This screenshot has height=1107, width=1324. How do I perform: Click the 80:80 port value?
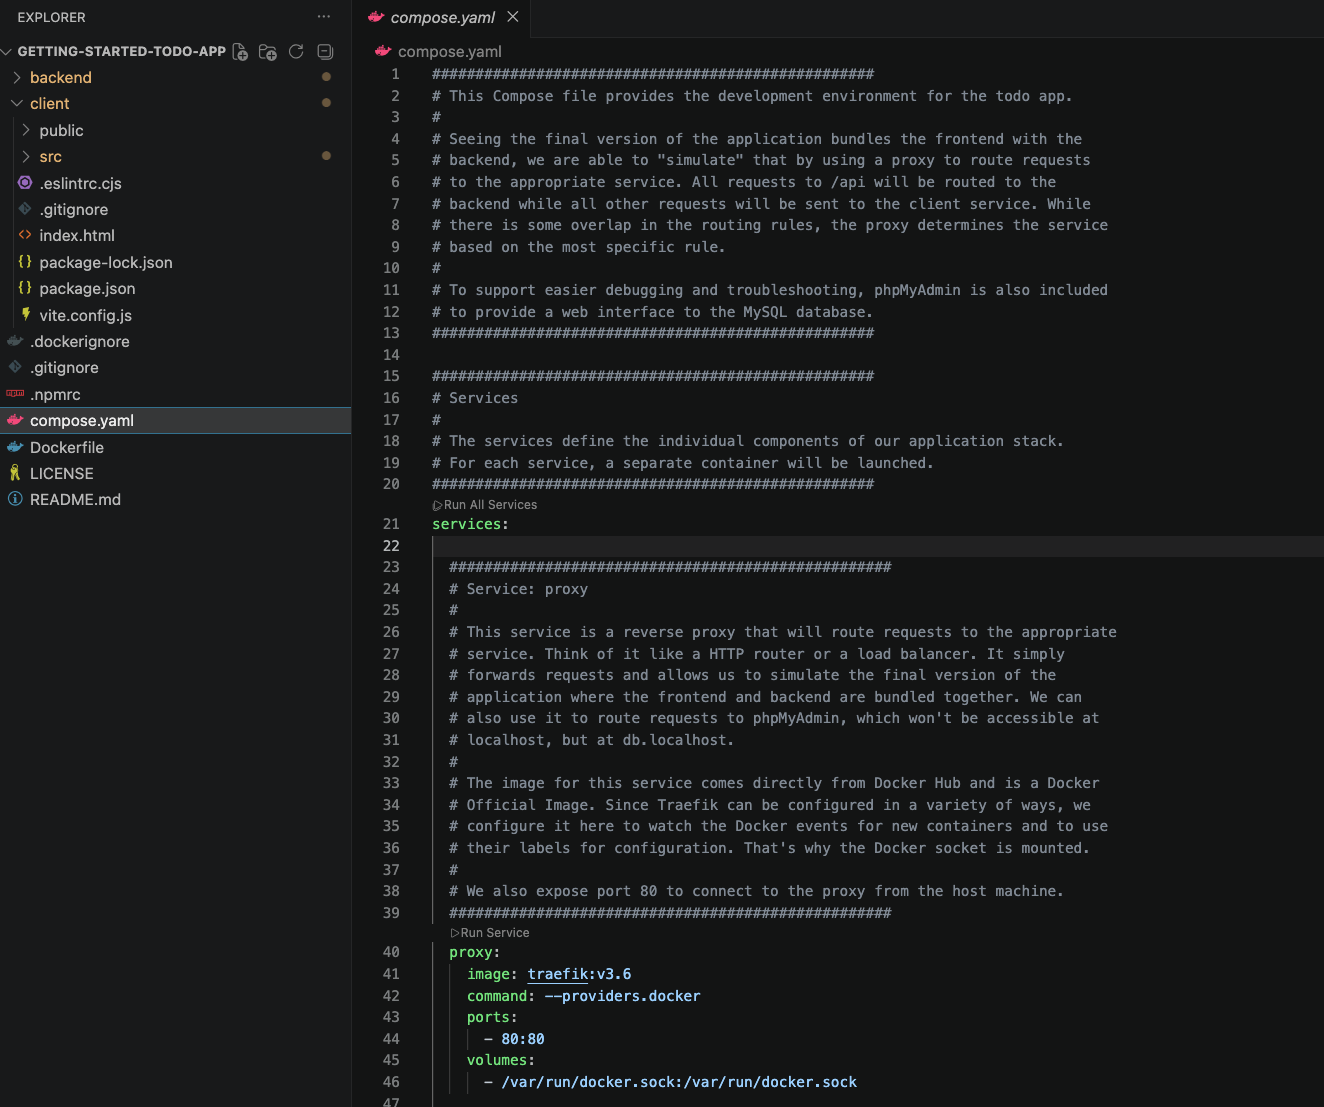(x=523, y=1039)
